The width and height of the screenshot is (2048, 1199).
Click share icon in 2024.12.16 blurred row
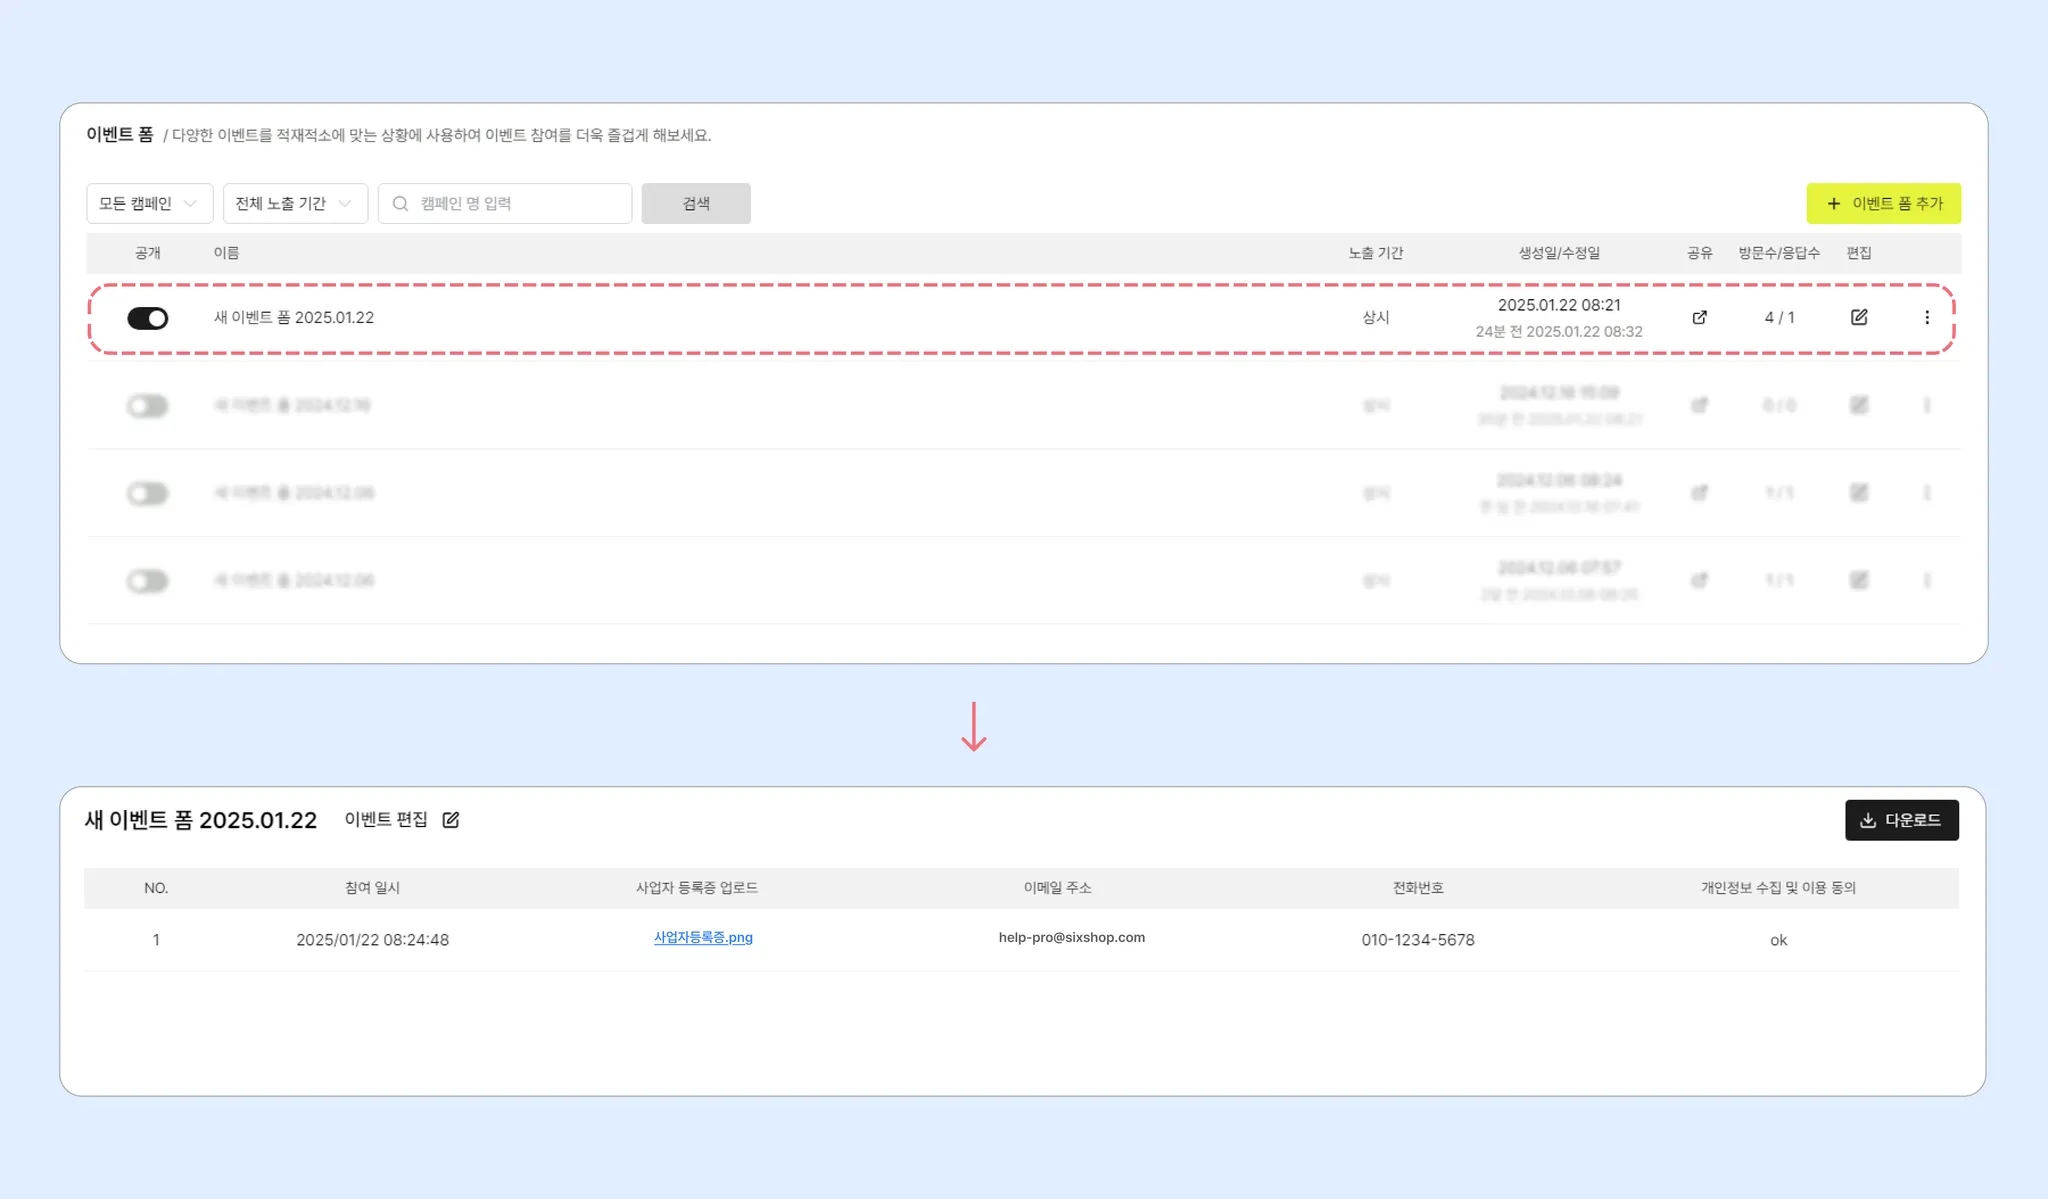[x=1699, y=405]
